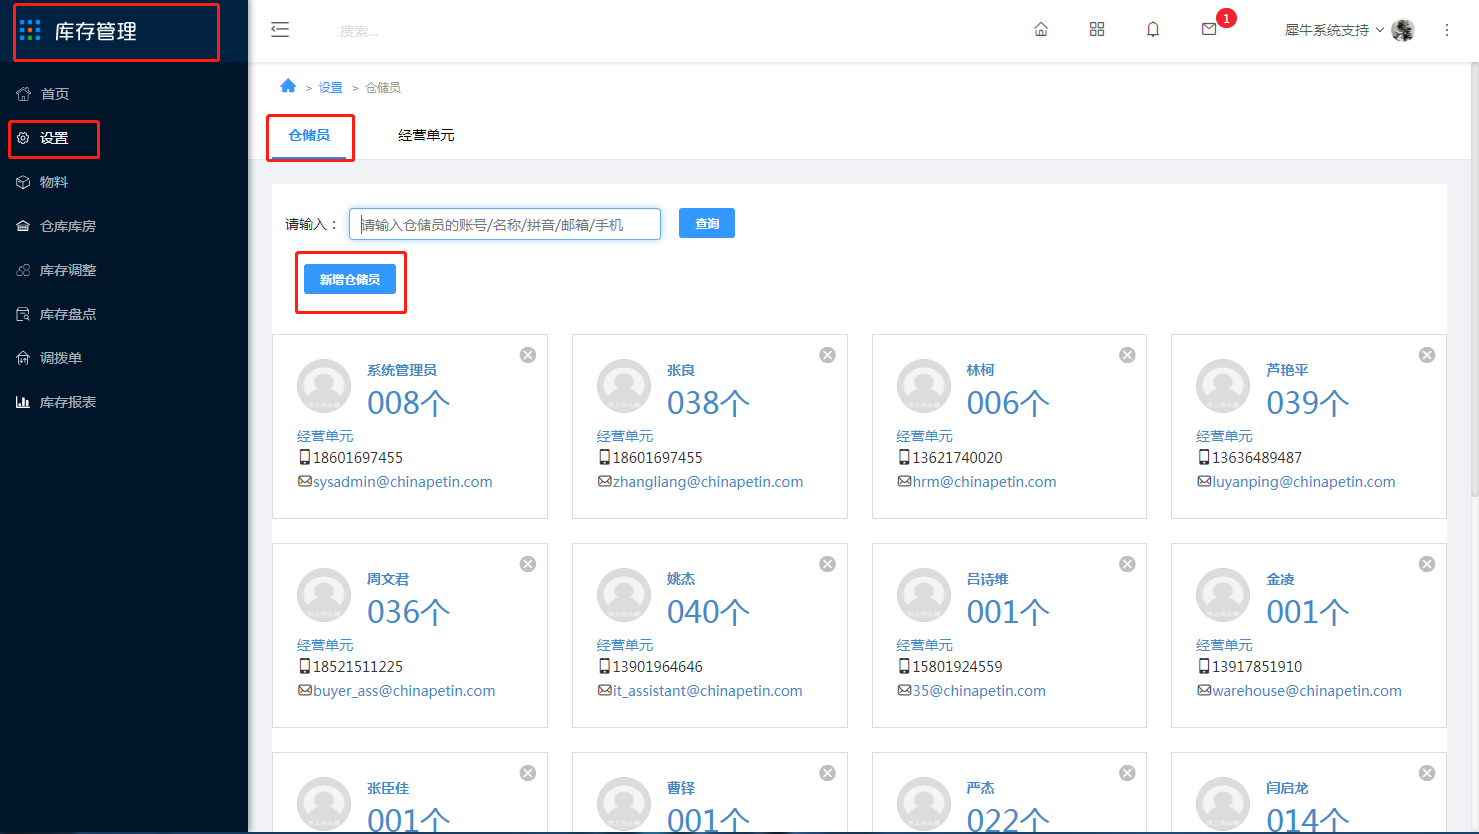Viewport: 1479px width, 834px height.
Task: Open 仓库库房 in the sidebar
Action: tap(124, 226)
